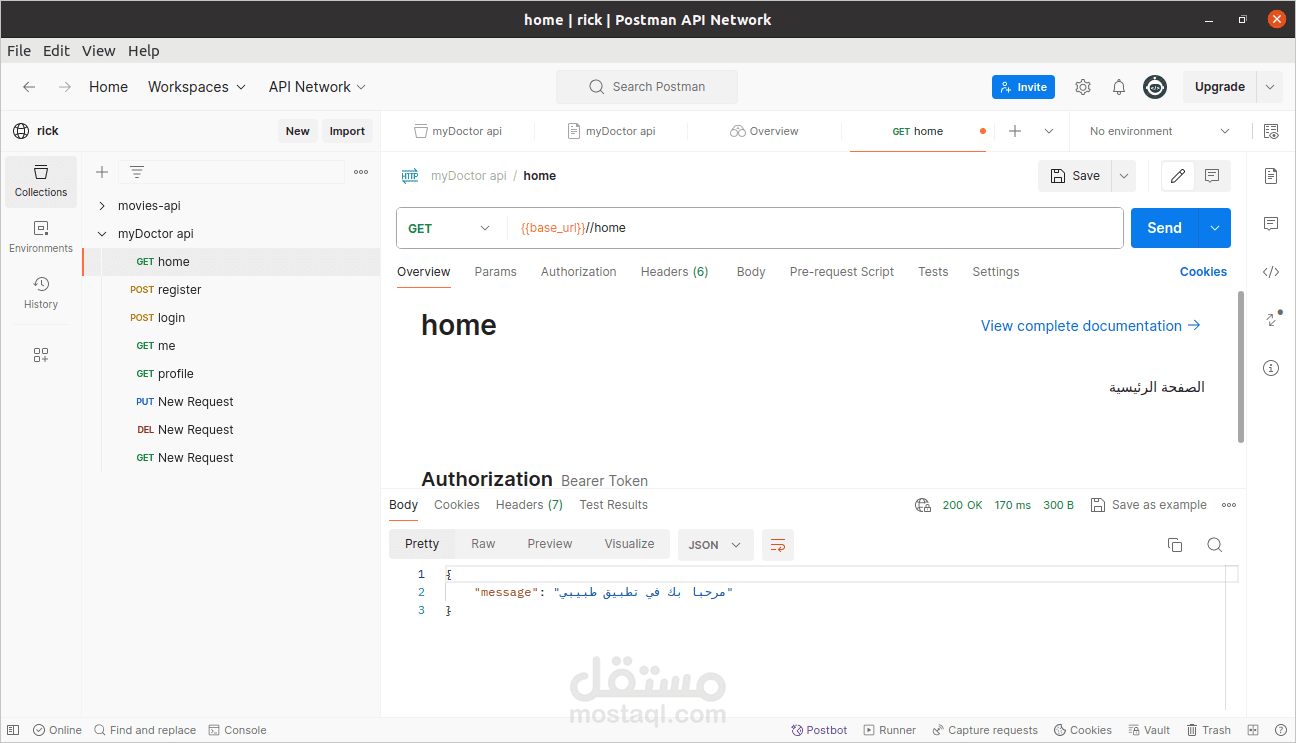1296x743 pixels.
Task: Click the plus icon to create new collection
Action: 101,172
